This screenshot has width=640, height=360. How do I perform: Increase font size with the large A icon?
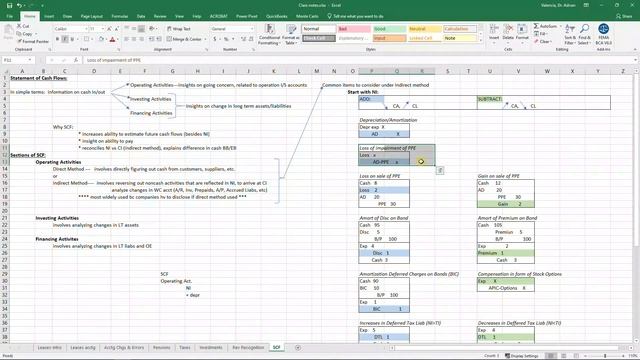[109, 29]
